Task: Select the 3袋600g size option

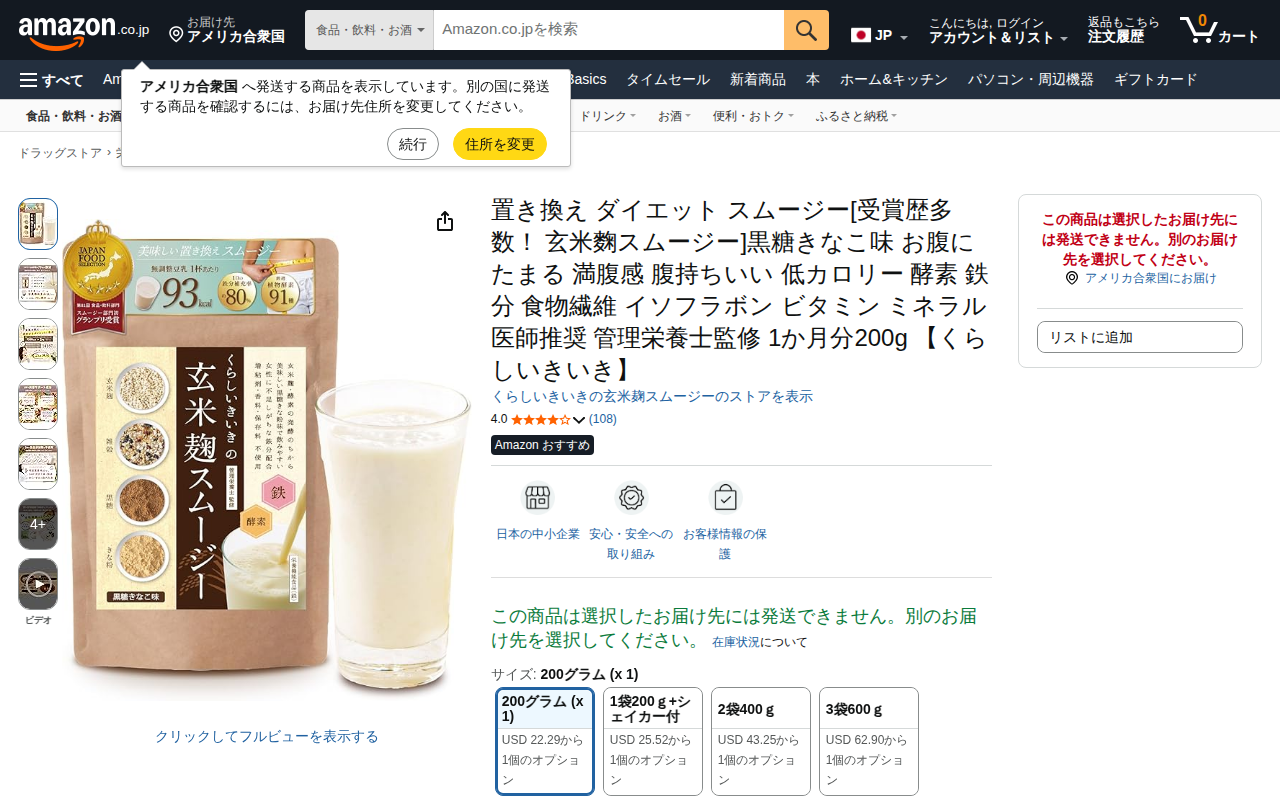Action: coord(869,741)
